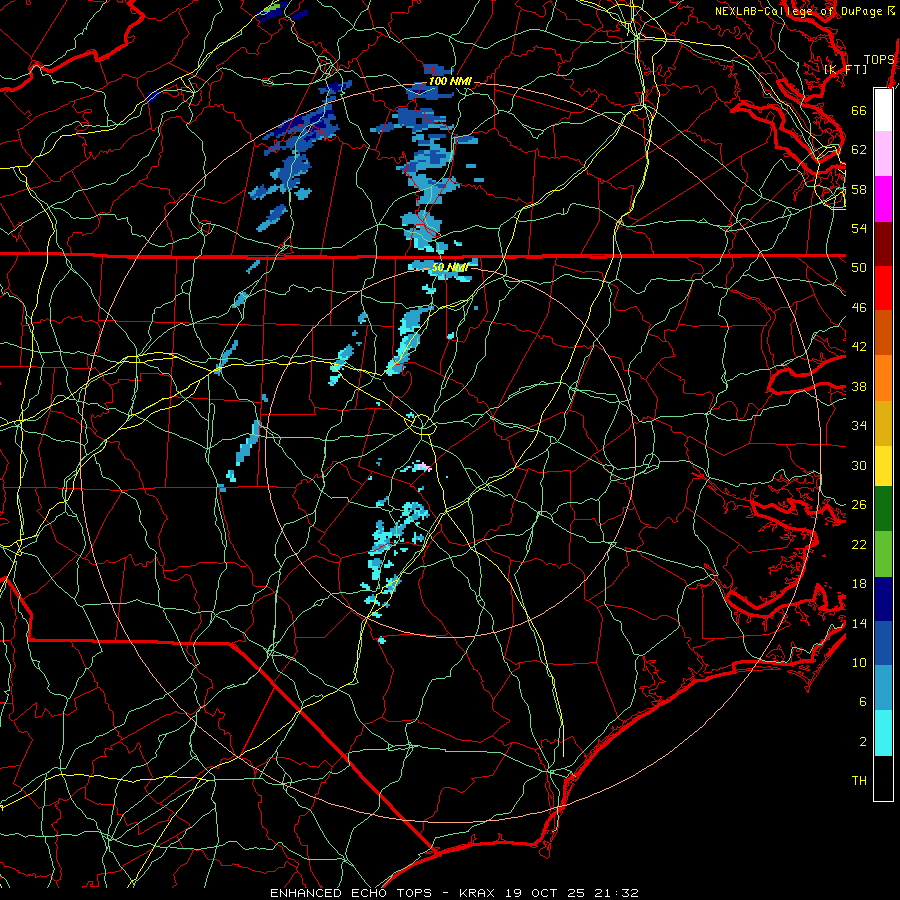Viewport: 900px width, 900px height.
Task: Click the dark red legend swatch below 54
Action: (883, 244)
